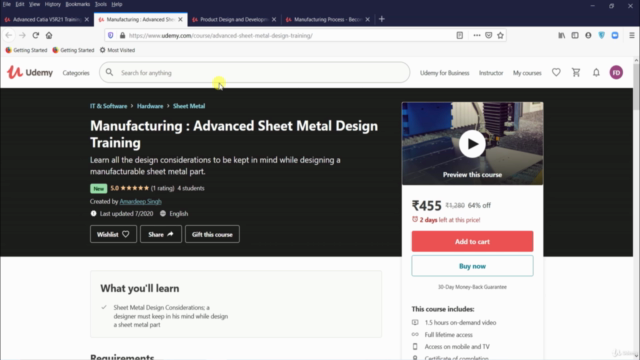Click the tracking protection shield icon
This screenshot has width=640, height=360.
tap(111, 36)
